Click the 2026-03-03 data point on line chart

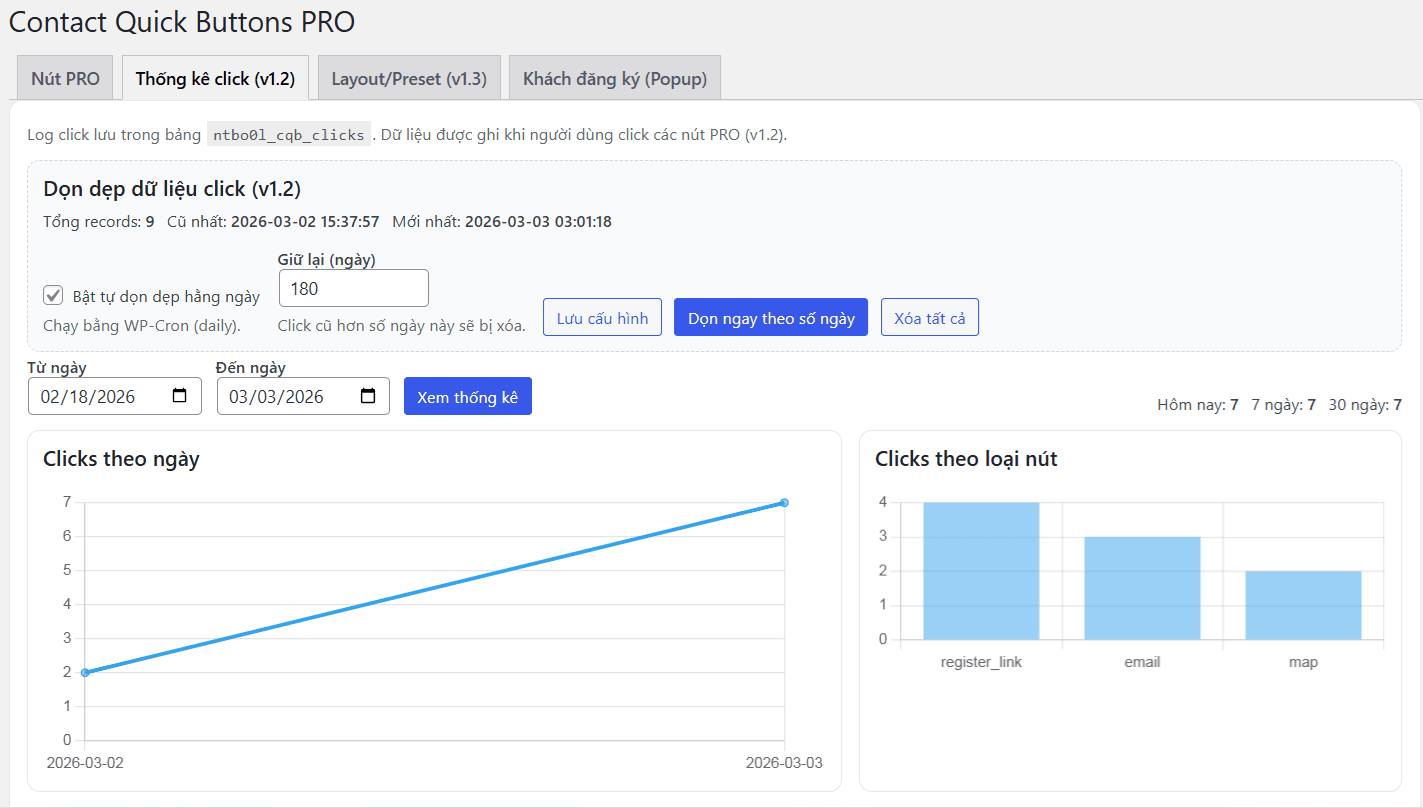[784, 502]
